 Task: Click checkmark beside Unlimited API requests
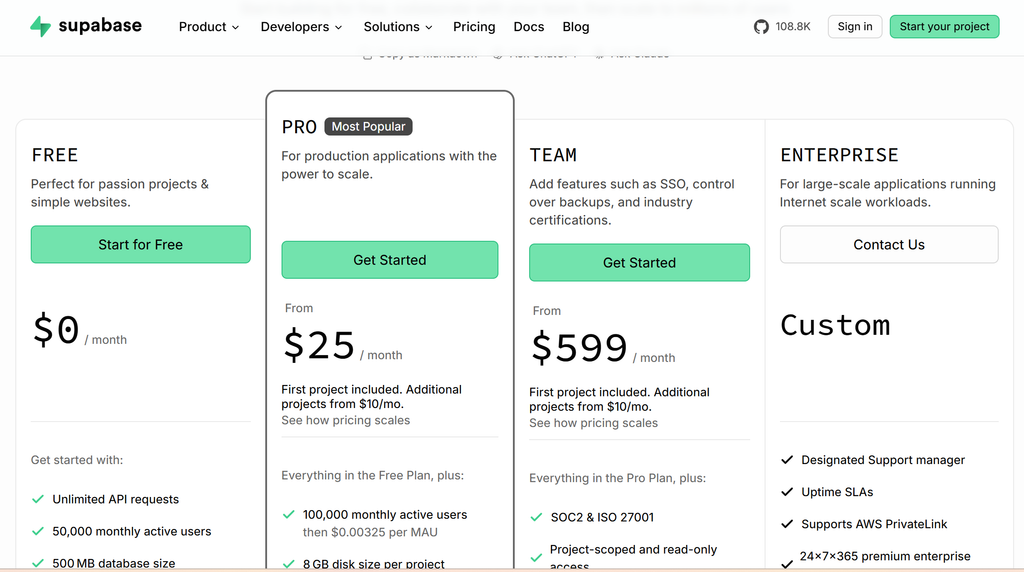point(38,499)
